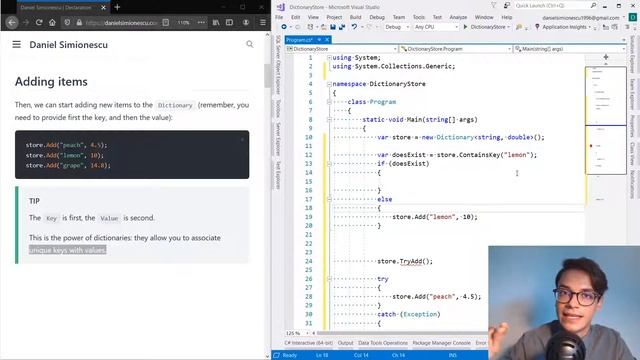Toggle the Firefox sidebar icon

229,22
